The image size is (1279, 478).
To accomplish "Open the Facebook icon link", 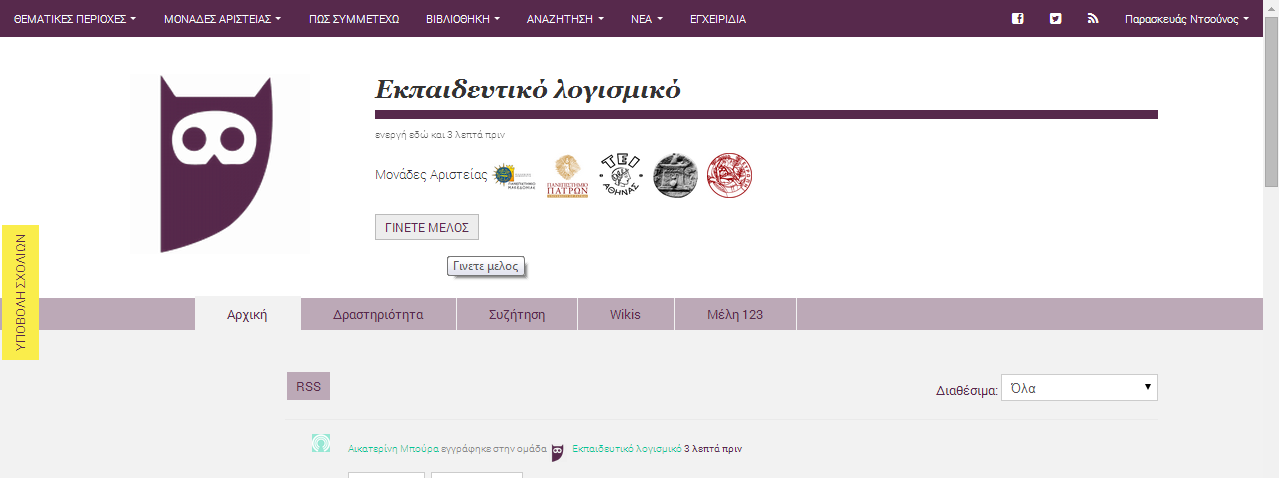I will pyautogui.click(x=1018, y=18).
